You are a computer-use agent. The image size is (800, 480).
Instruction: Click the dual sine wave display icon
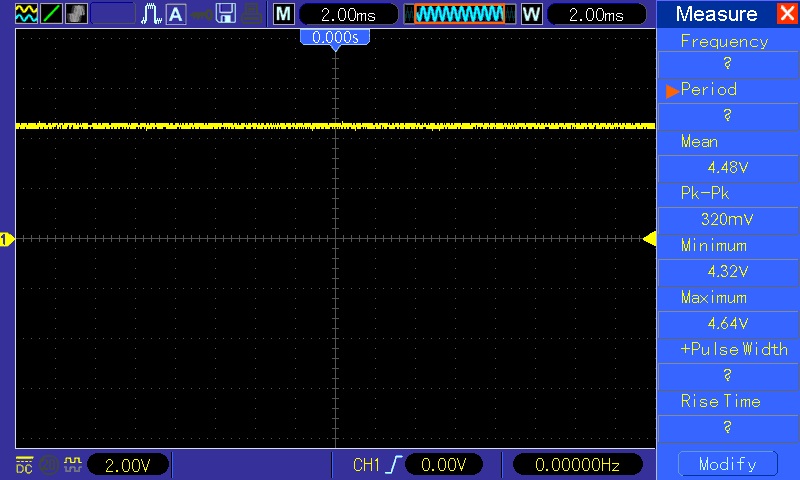[26, 14]
